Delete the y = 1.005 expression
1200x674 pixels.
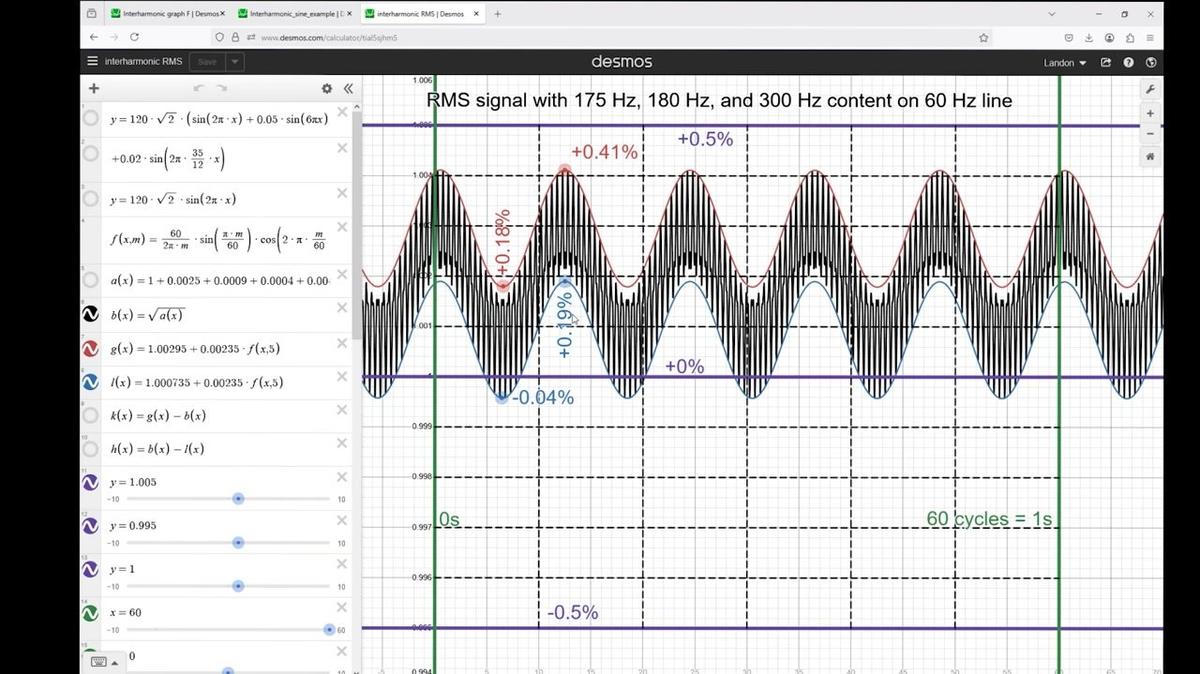point(342,477)
